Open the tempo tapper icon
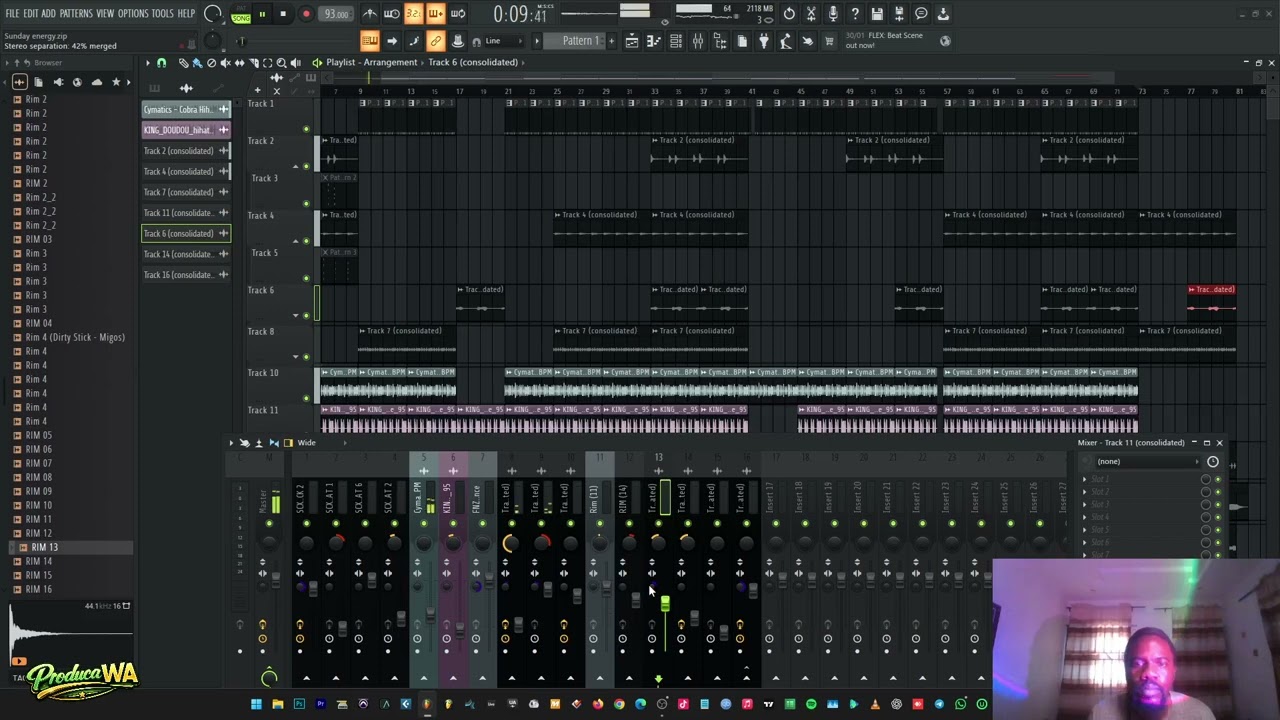1280x720 pixels. click(x=786, y=41)
